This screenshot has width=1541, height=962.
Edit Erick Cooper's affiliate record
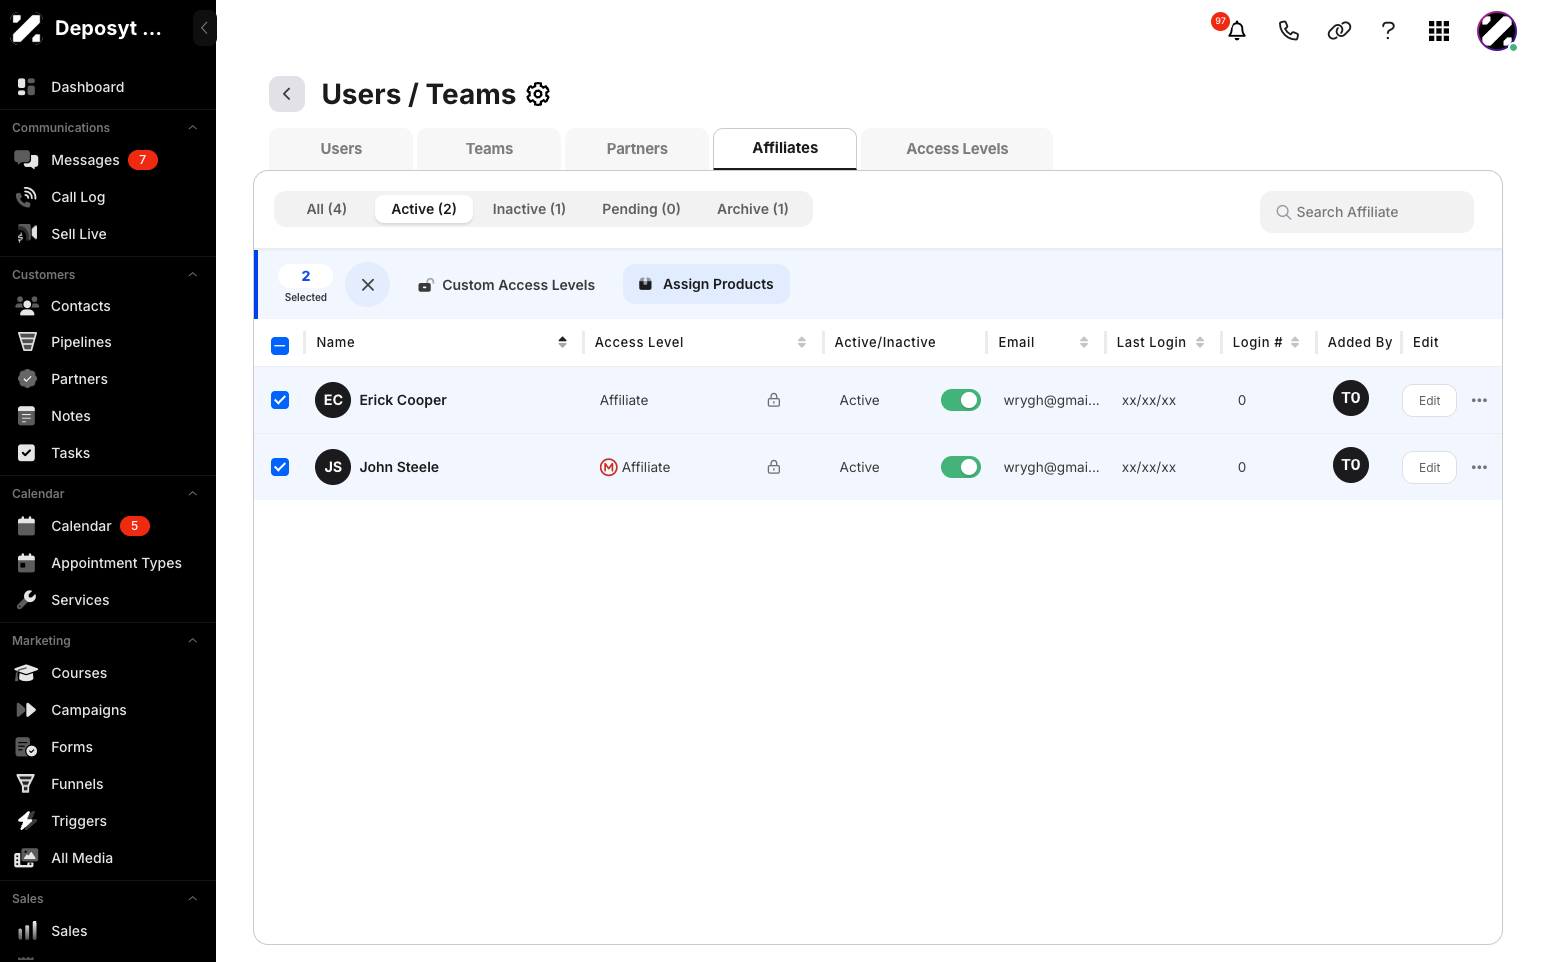point(1429,401)
